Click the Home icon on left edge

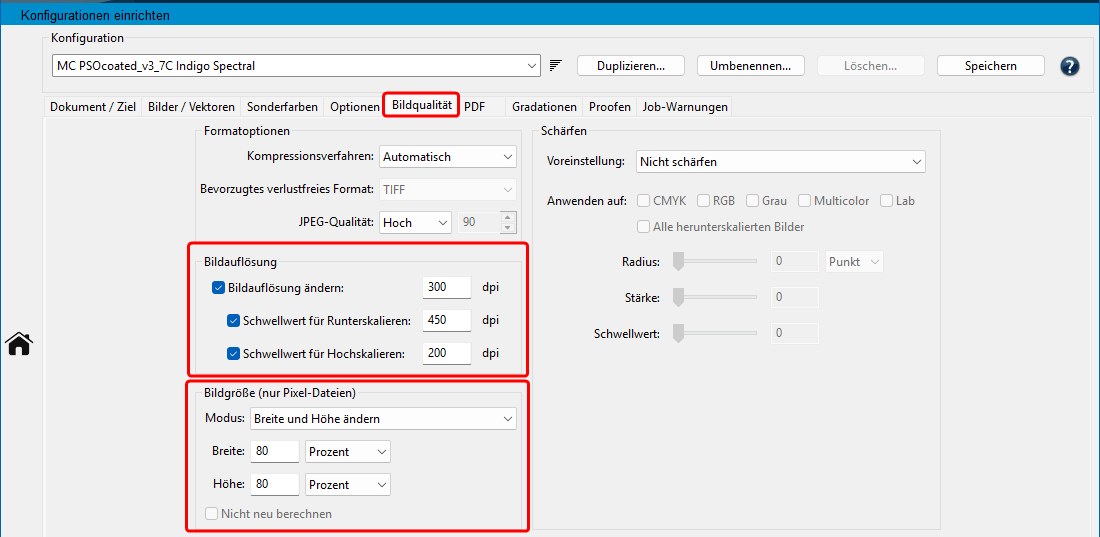click(19, 344)
